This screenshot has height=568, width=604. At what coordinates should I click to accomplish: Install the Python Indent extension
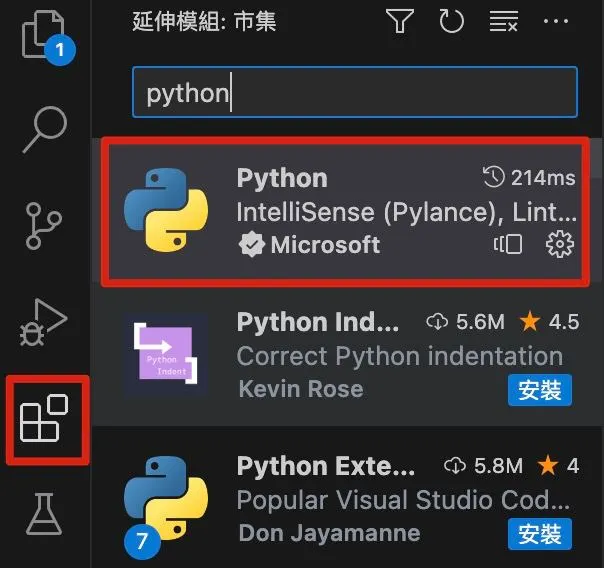point(540,390)
